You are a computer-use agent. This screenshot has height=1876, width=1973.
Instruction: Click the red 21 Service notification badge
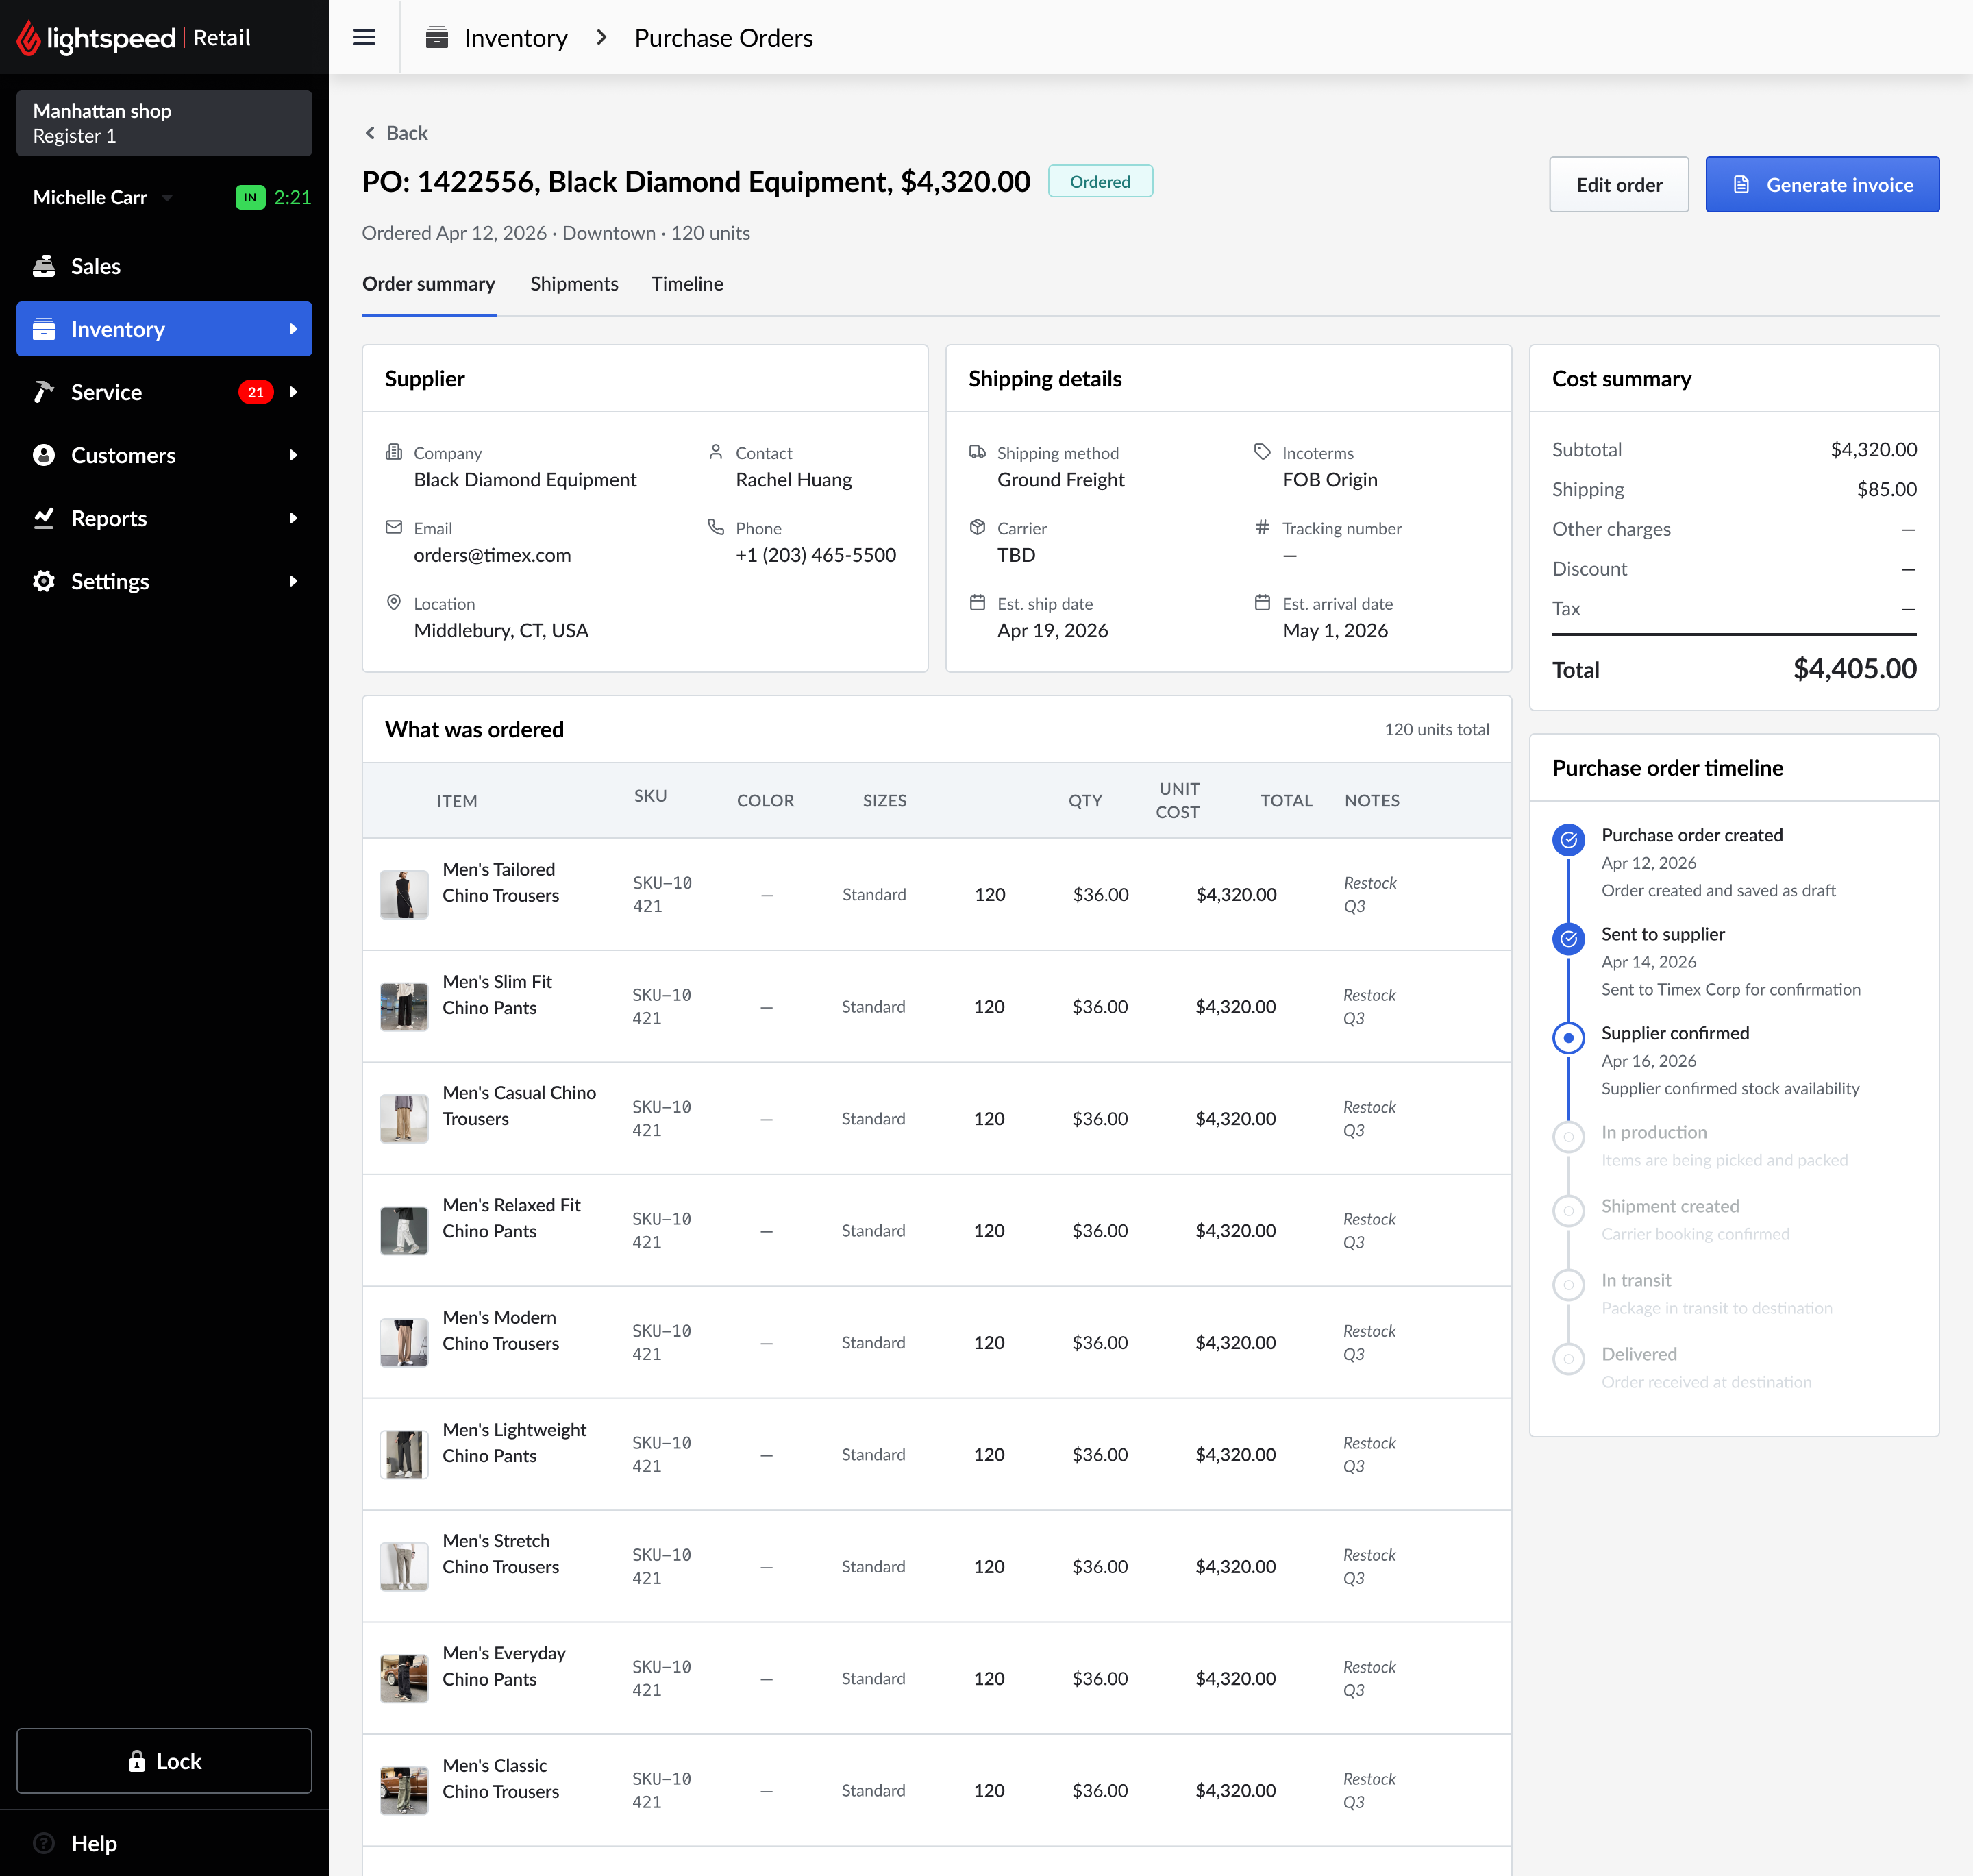point(255,392)
